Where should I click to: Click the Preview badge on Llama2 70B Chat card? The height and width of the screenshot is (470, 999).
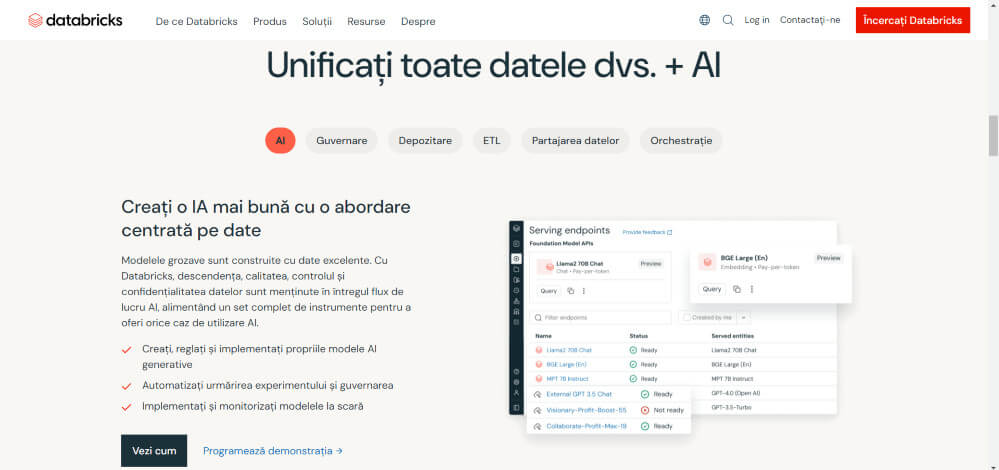(x=650, y=264)
